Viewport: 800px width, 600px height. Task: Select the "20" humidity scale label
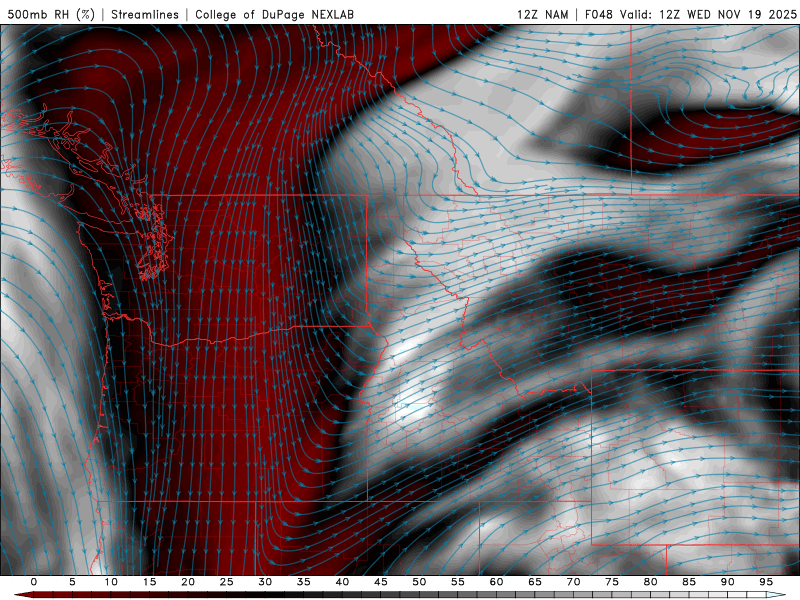[x=188, y=582]
